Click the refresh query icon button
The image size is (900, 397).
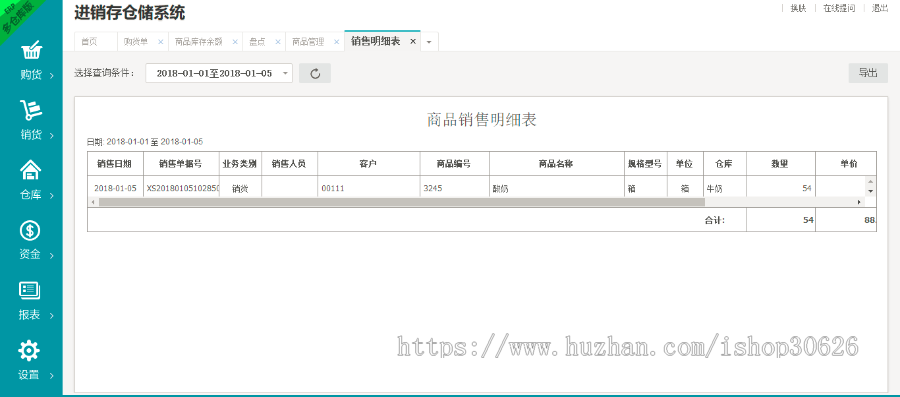(315, 73)
